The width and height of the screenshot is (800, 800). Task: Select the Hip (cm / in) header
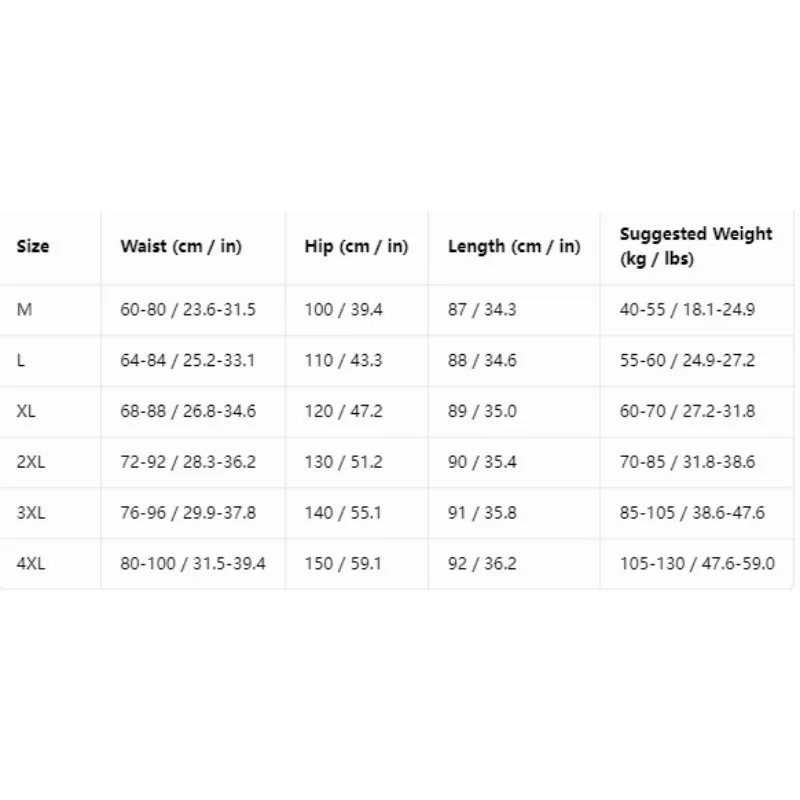[x=356, y=246]
